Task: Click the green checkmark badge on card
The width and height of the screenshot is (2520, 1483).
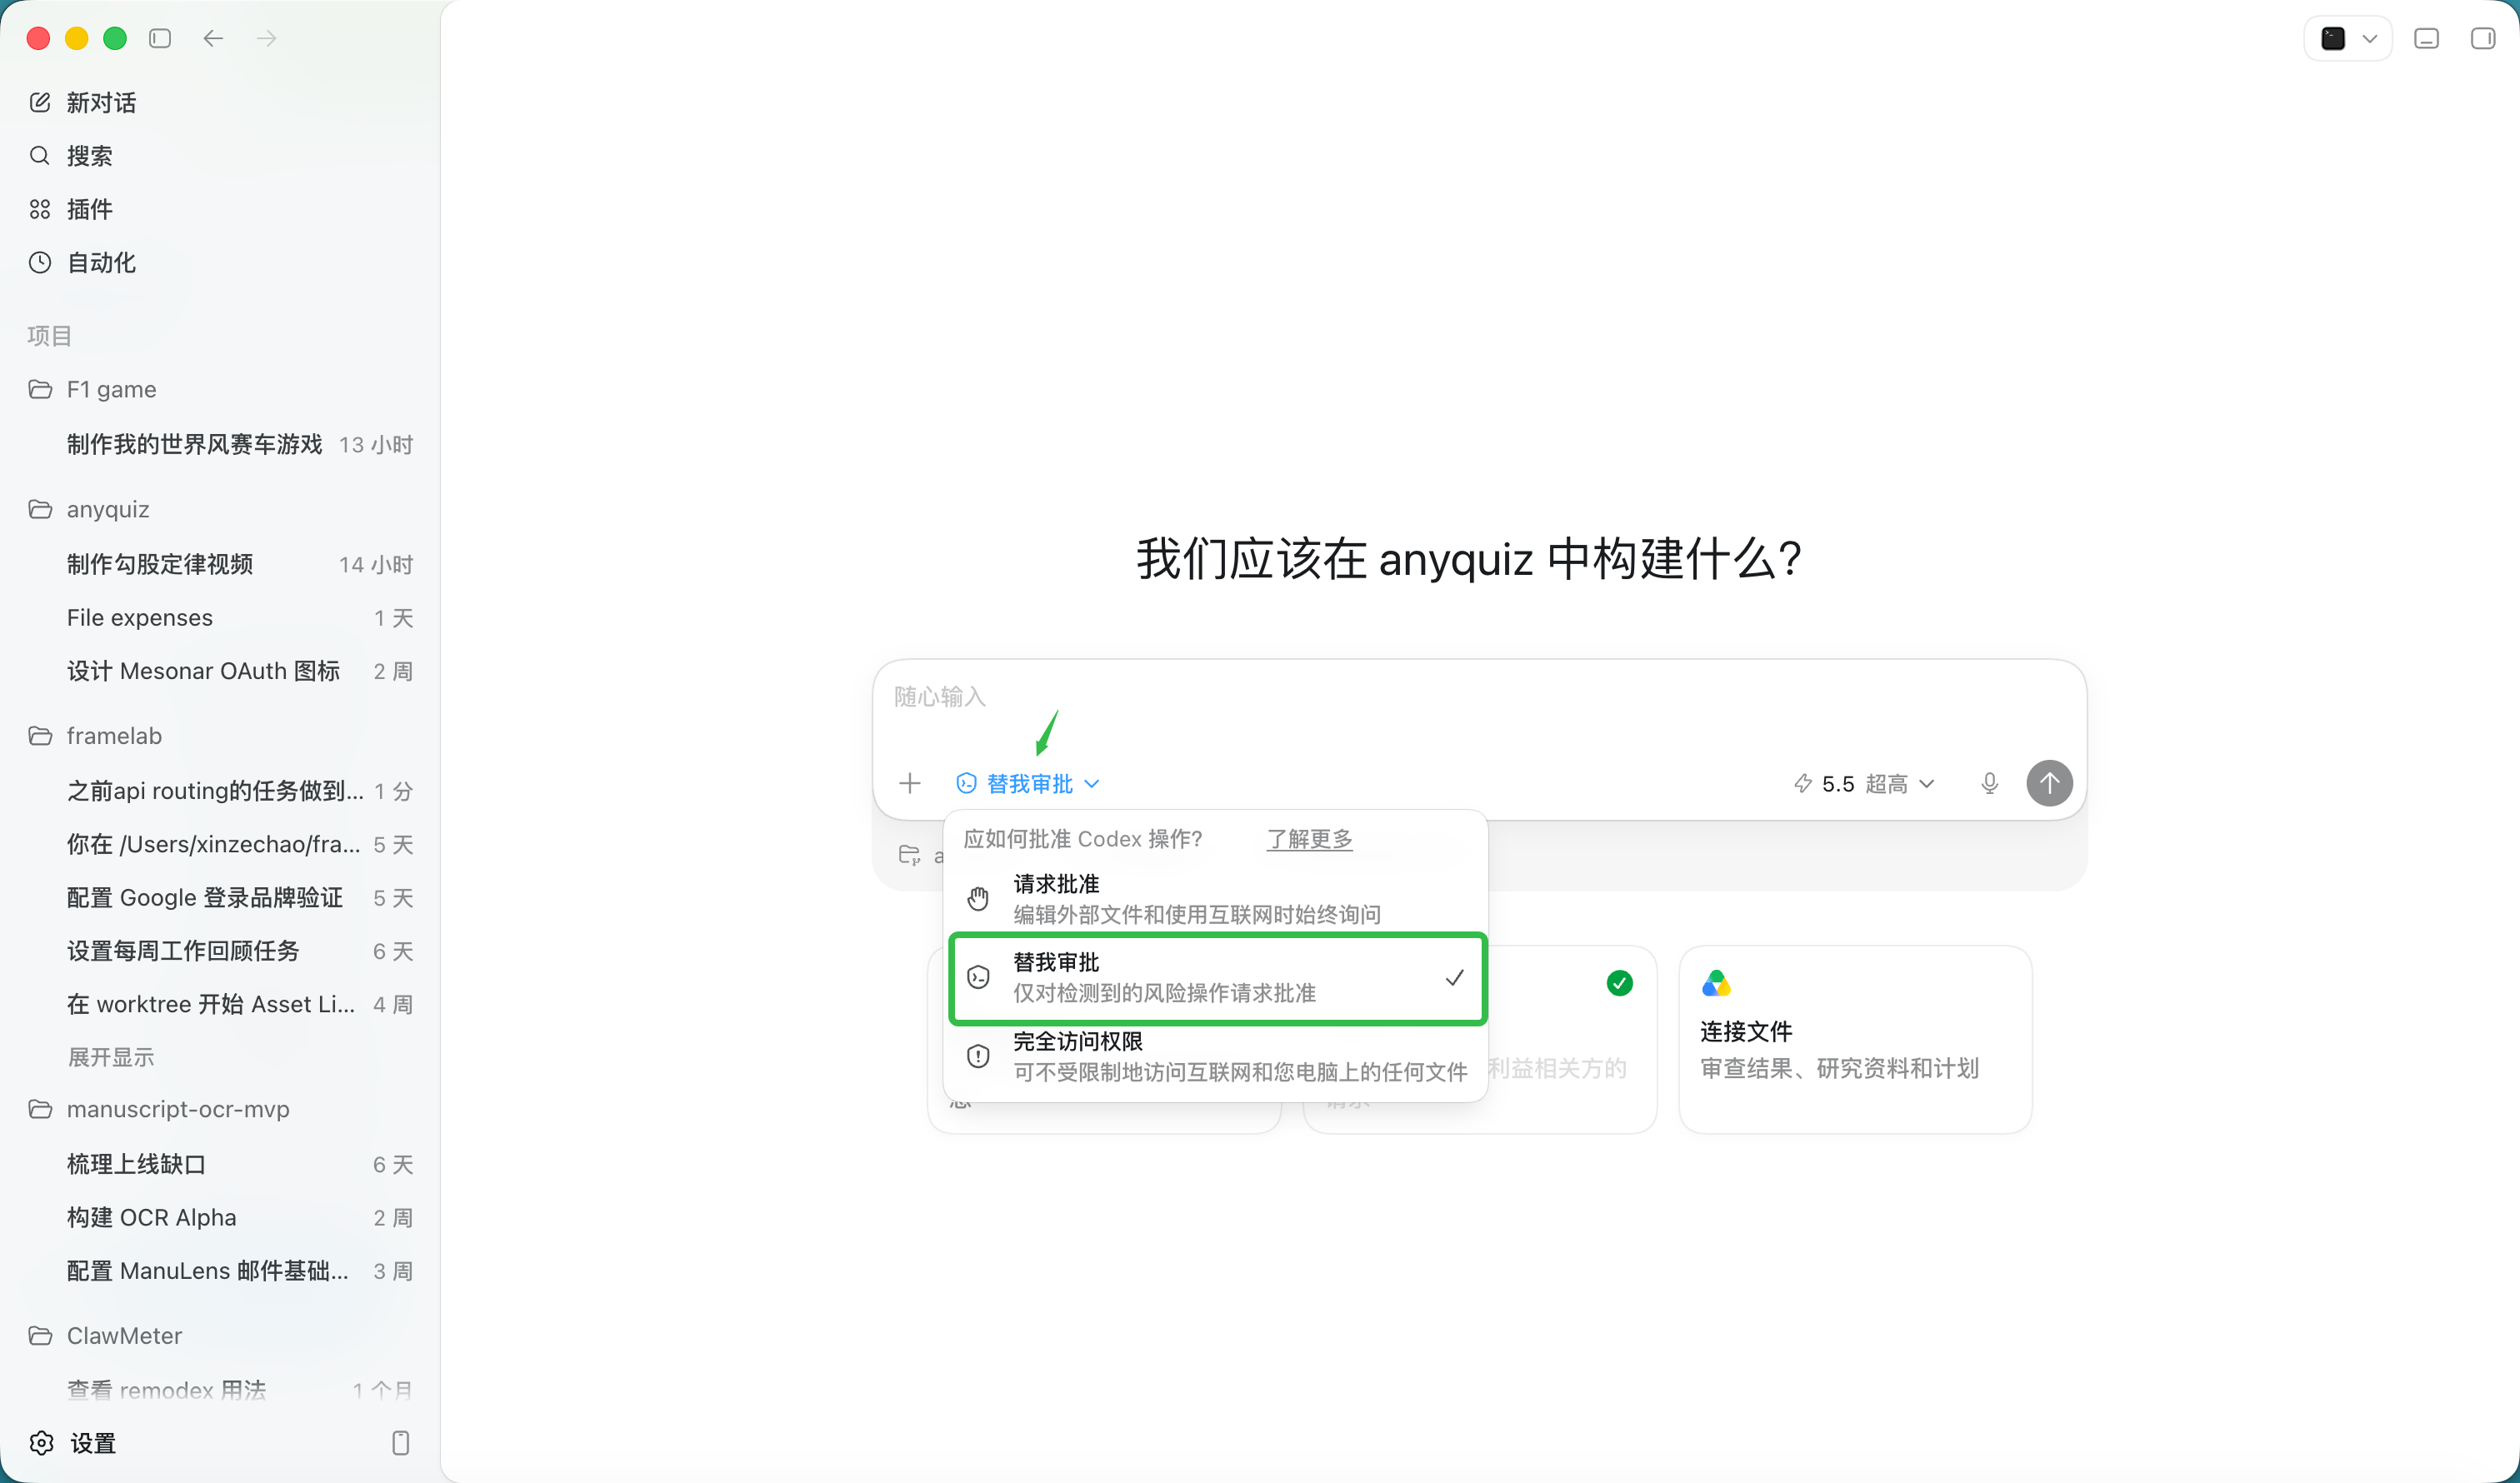Action: pos(1619,984)
